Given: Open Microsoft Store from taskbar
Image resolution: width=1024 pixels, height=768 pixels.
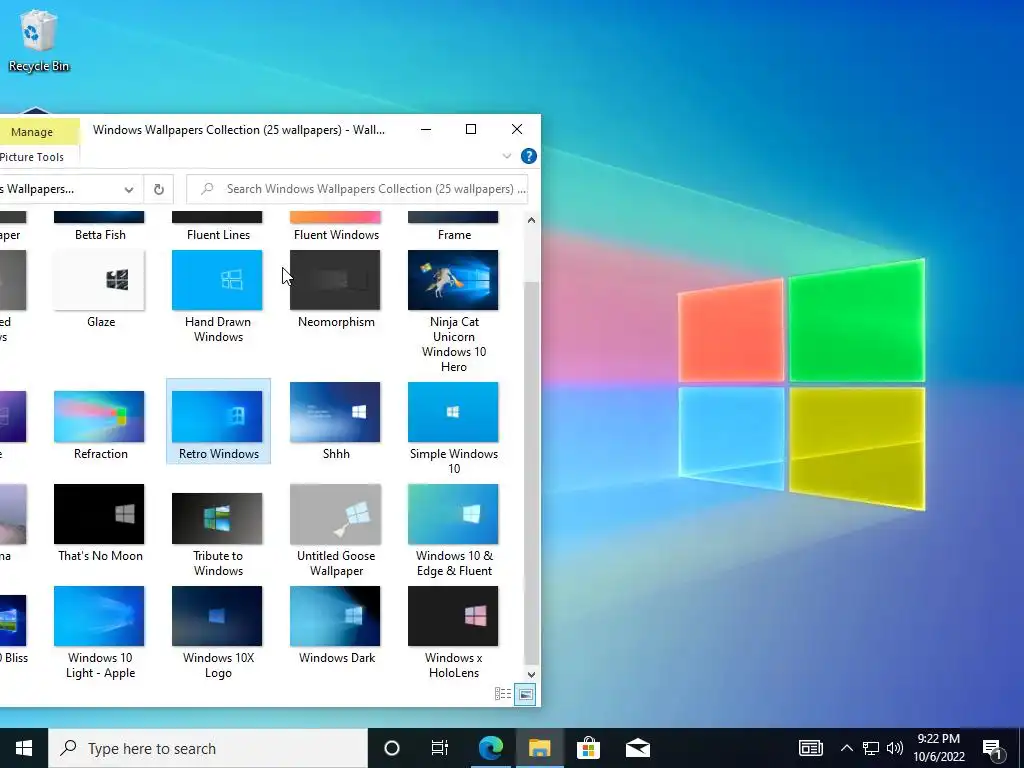Looking at the screenshot, I should (588, 748).
